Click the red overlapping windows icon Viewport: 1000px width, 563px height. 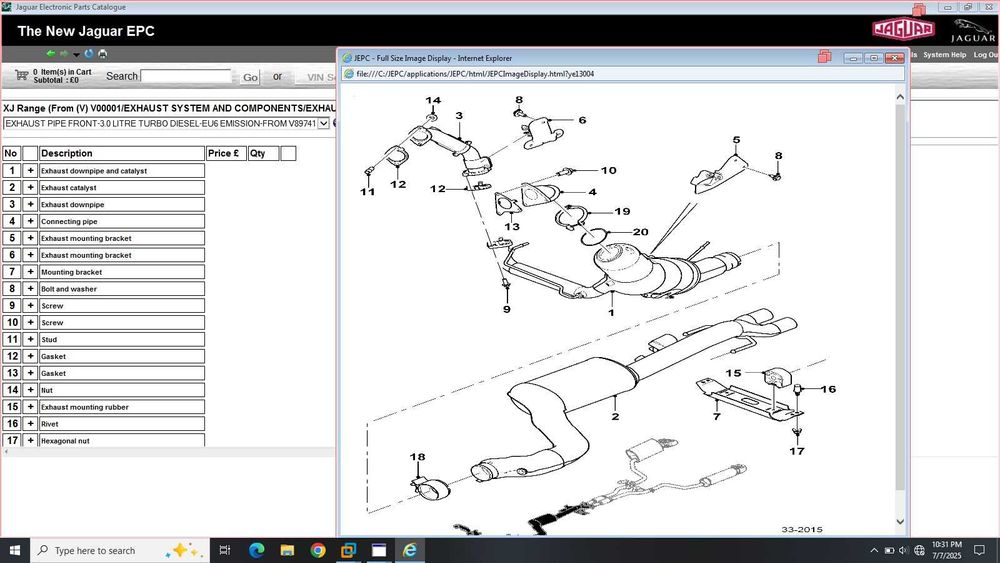coord(824,57)
